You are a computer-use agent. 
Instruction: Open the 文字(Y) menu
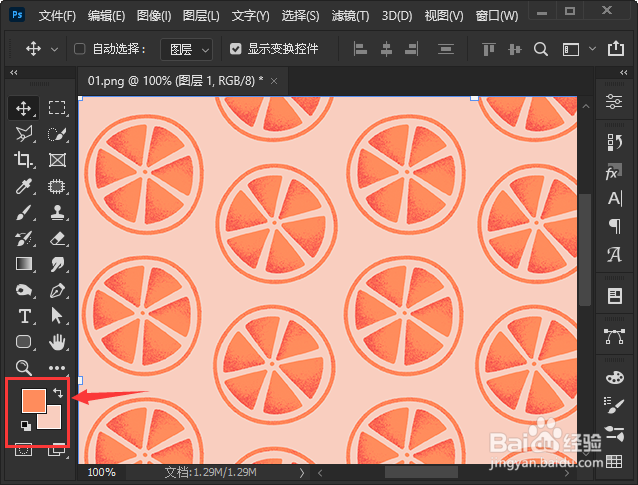(251, 16)
